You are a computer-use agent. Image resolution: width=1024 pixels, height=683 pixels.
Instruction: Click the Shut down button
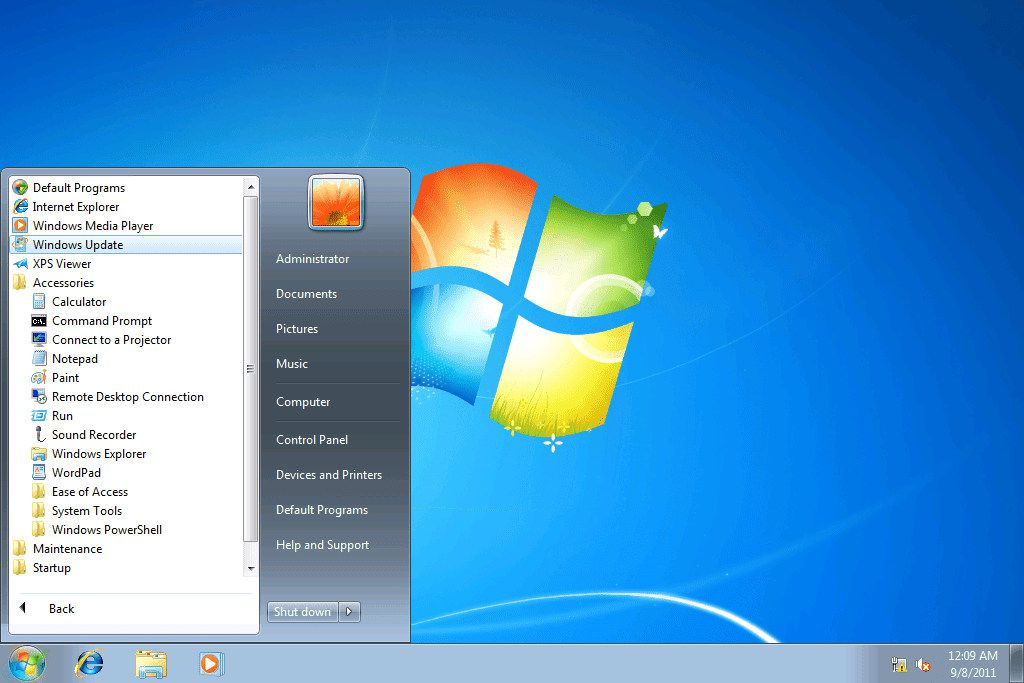click(302, 611)
